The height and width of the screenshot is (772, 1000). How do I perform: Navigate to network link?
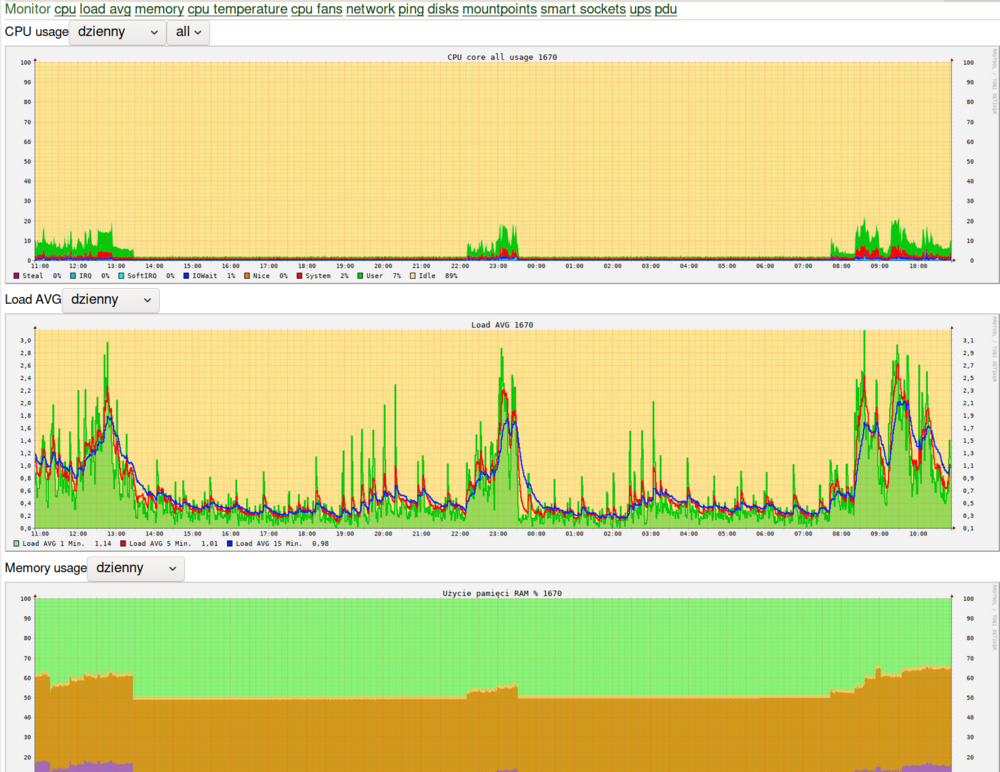tap(371, 10)
